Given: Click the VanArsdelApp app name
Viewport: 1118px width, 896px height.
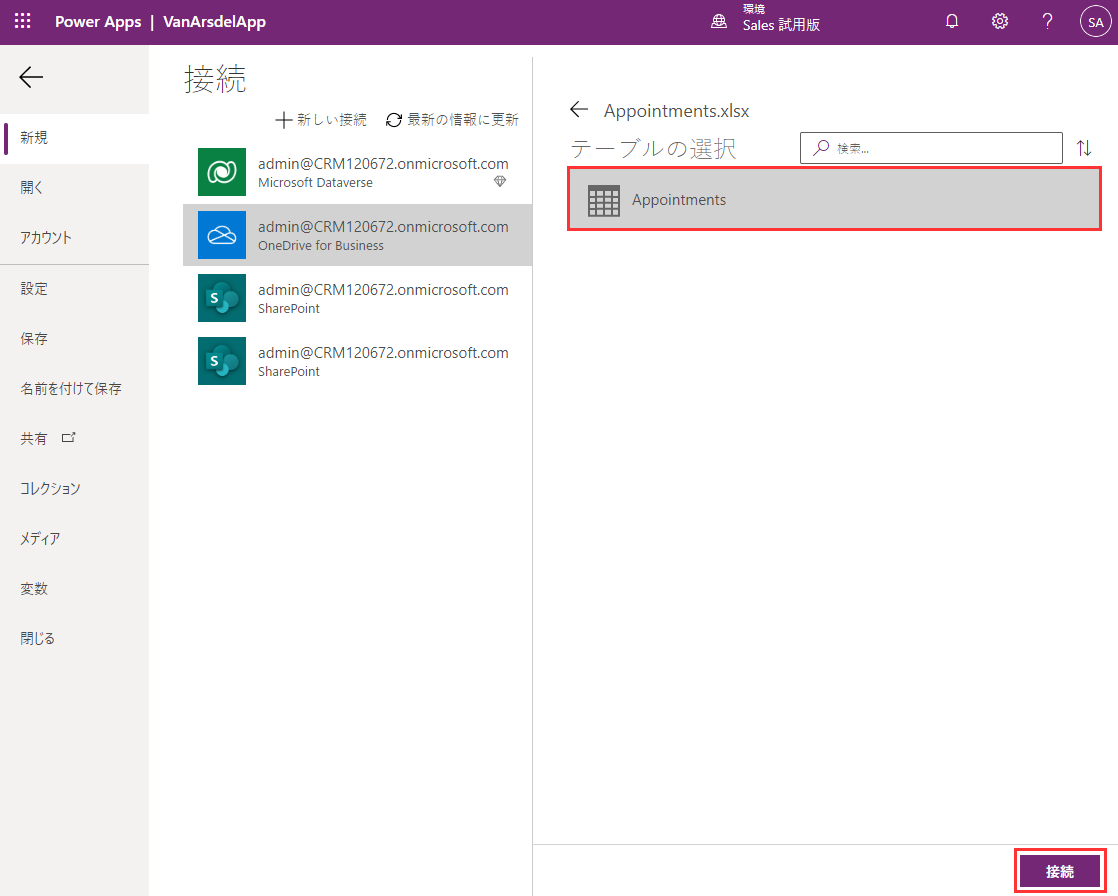Looking at the screenshot, I should [215, 21].
